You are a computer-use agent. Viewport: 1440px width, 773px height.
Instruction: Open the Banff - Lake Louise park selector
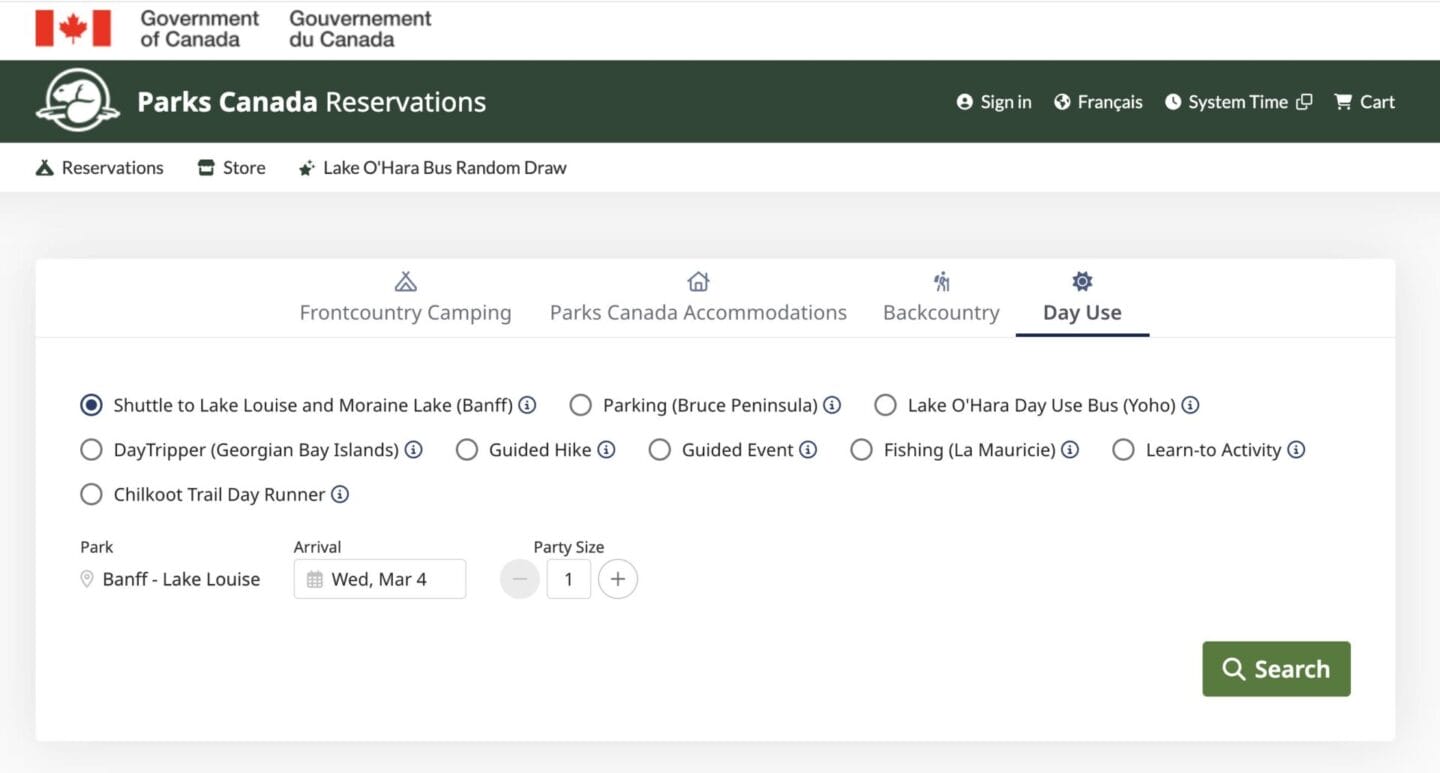click(x=171, y=579)
